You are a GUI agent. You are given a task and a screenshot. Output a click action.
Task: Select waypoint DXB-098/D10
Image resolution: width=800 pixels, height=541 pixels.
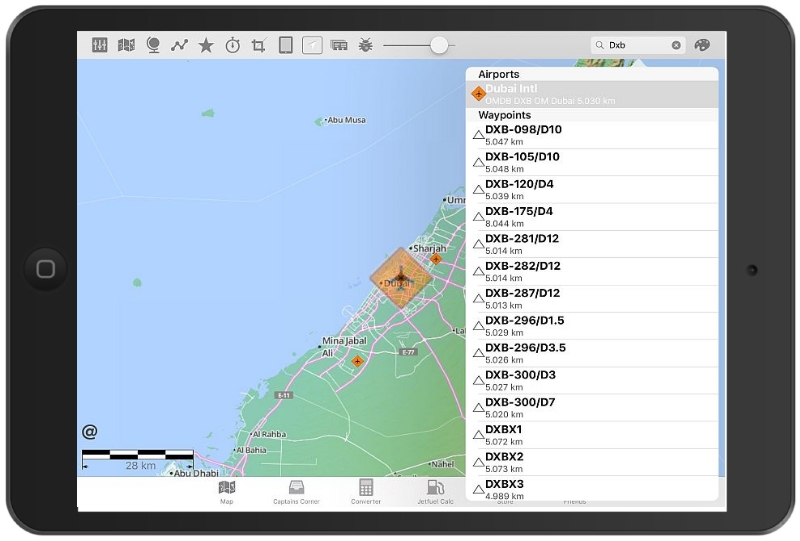pos(592,135)
